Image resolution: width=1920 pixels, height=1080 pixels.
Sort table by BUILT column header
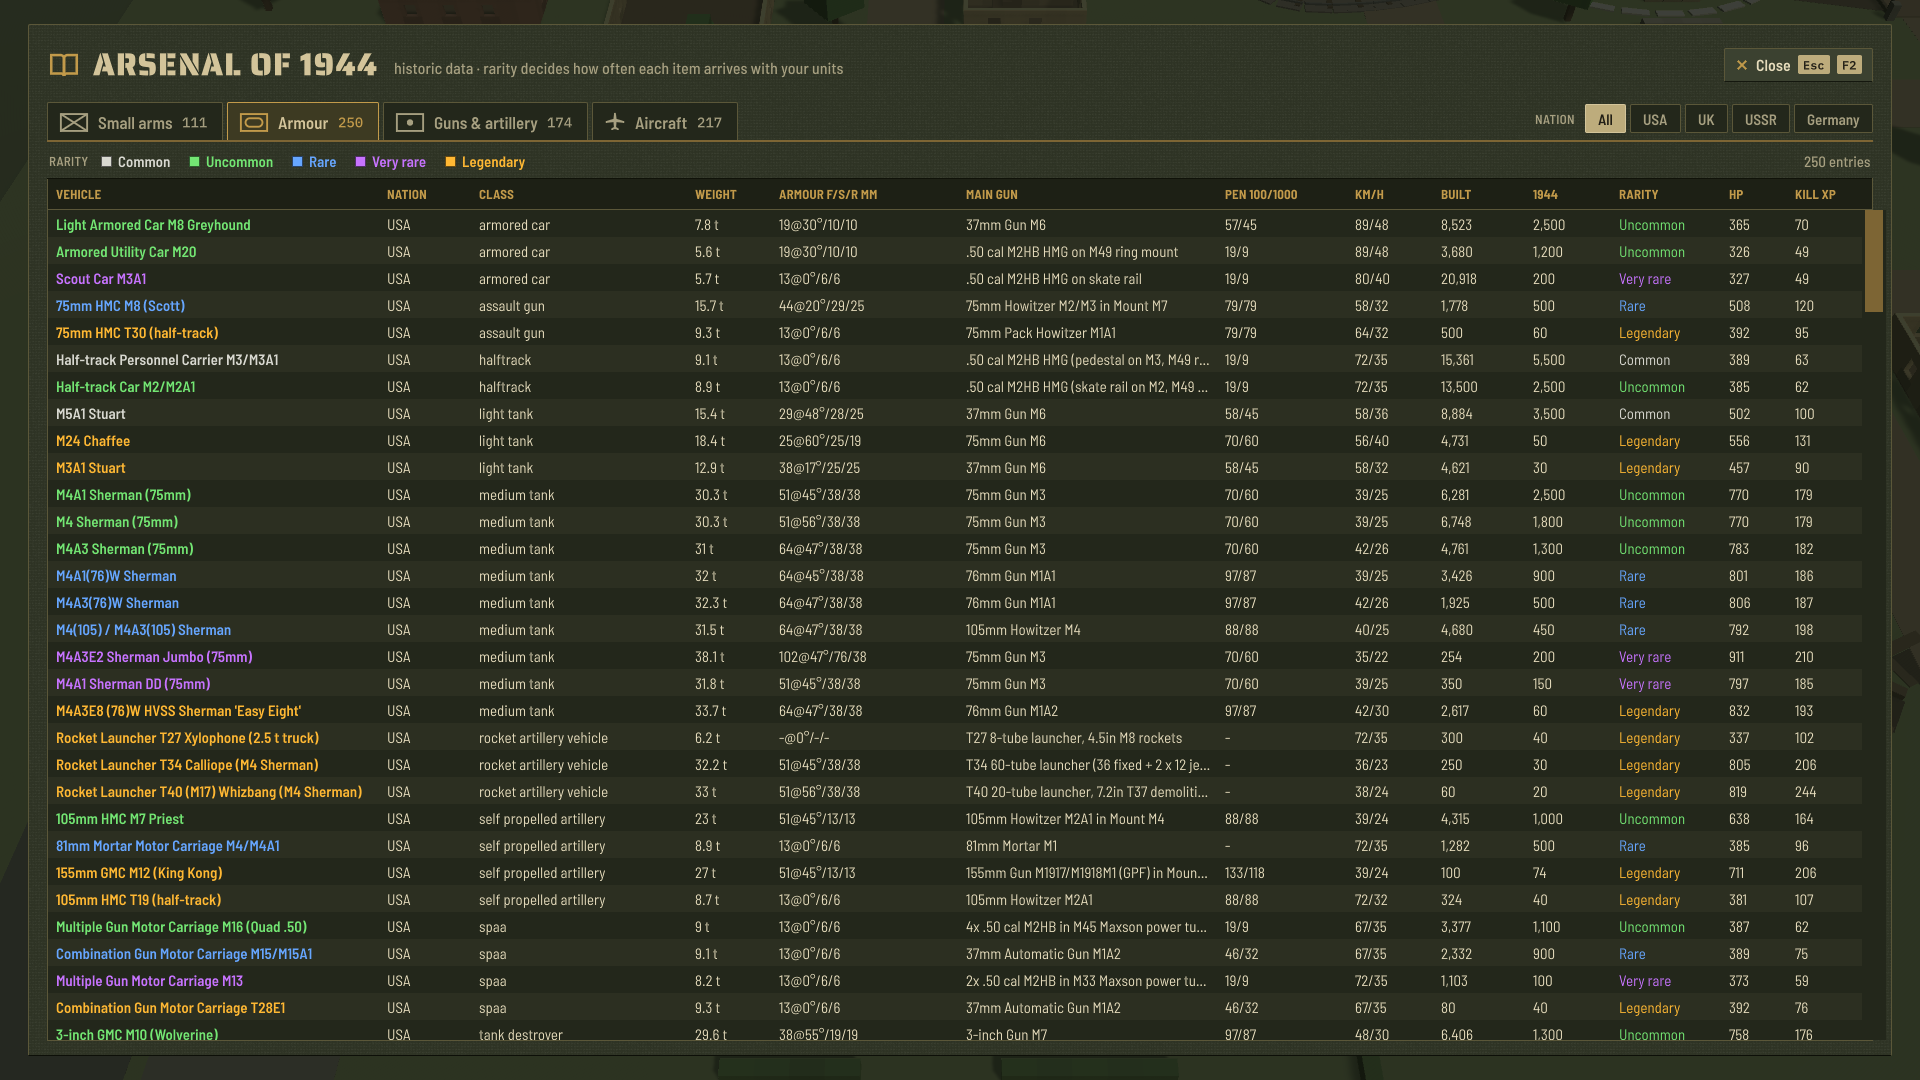1456,195
